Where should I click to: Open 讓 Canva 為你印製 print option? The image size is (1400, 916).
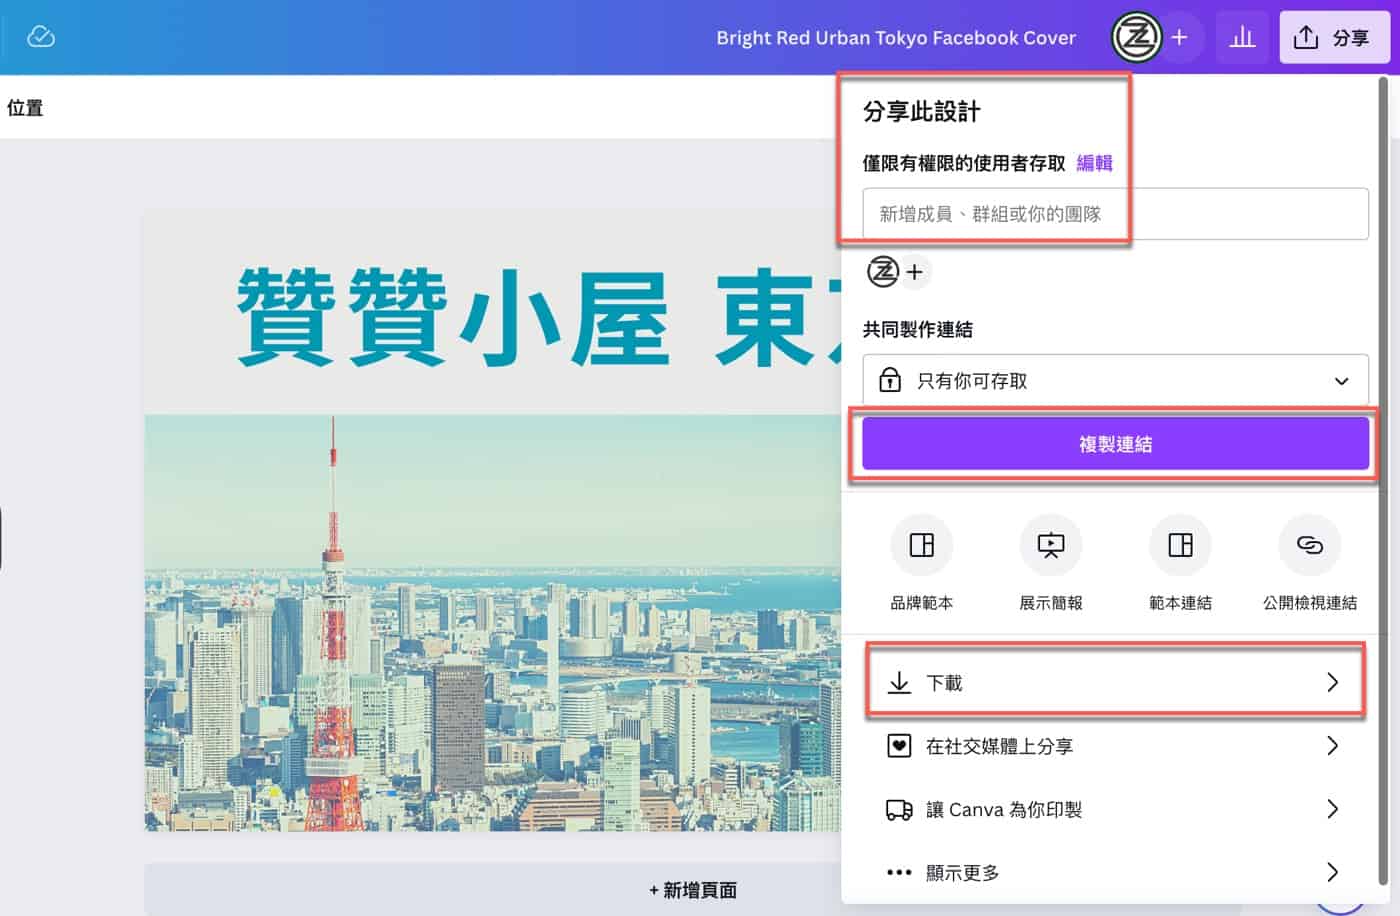coord(1114,810)
